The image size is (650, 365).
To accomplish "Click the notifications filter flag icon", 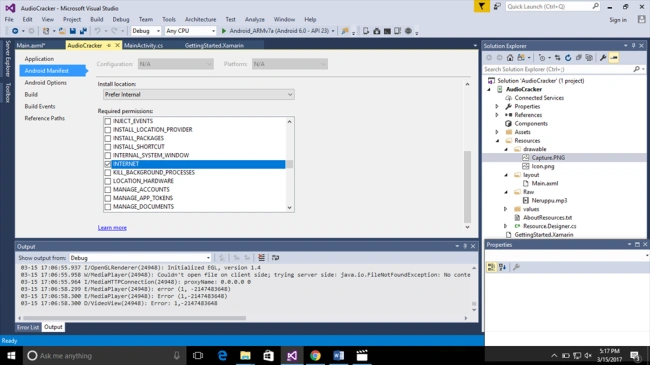I will (482, 6).
